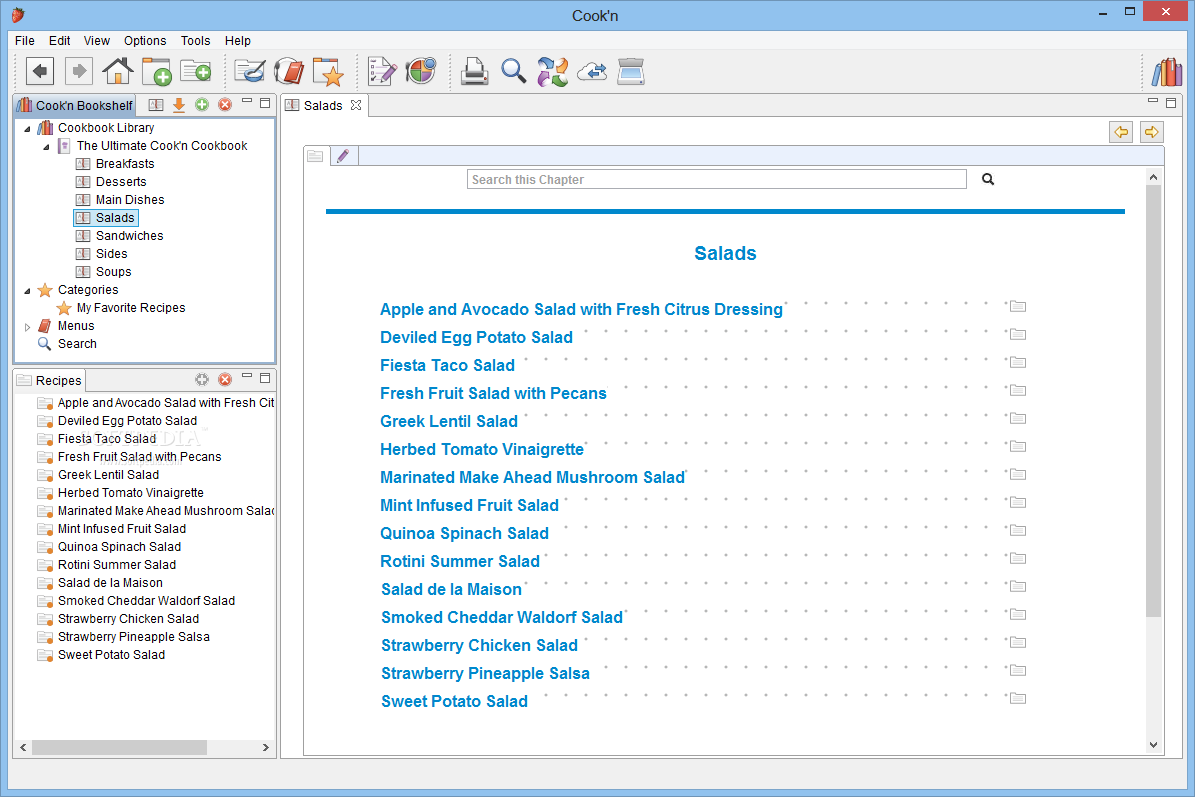Click the yellow next arrow button
Image resolution: width=1195 pixels, height=797 pixels.
[1152, 132]
